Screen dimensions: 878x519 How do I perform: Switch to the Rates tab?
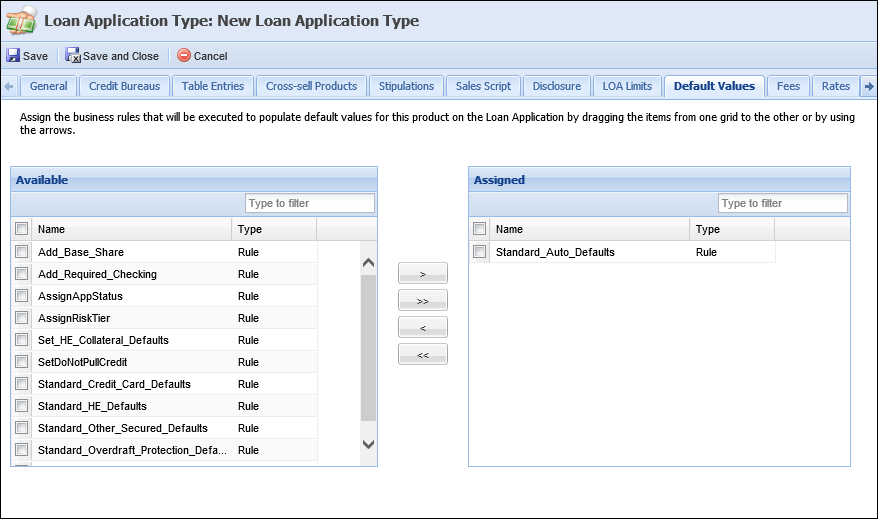tap(835, 86)
